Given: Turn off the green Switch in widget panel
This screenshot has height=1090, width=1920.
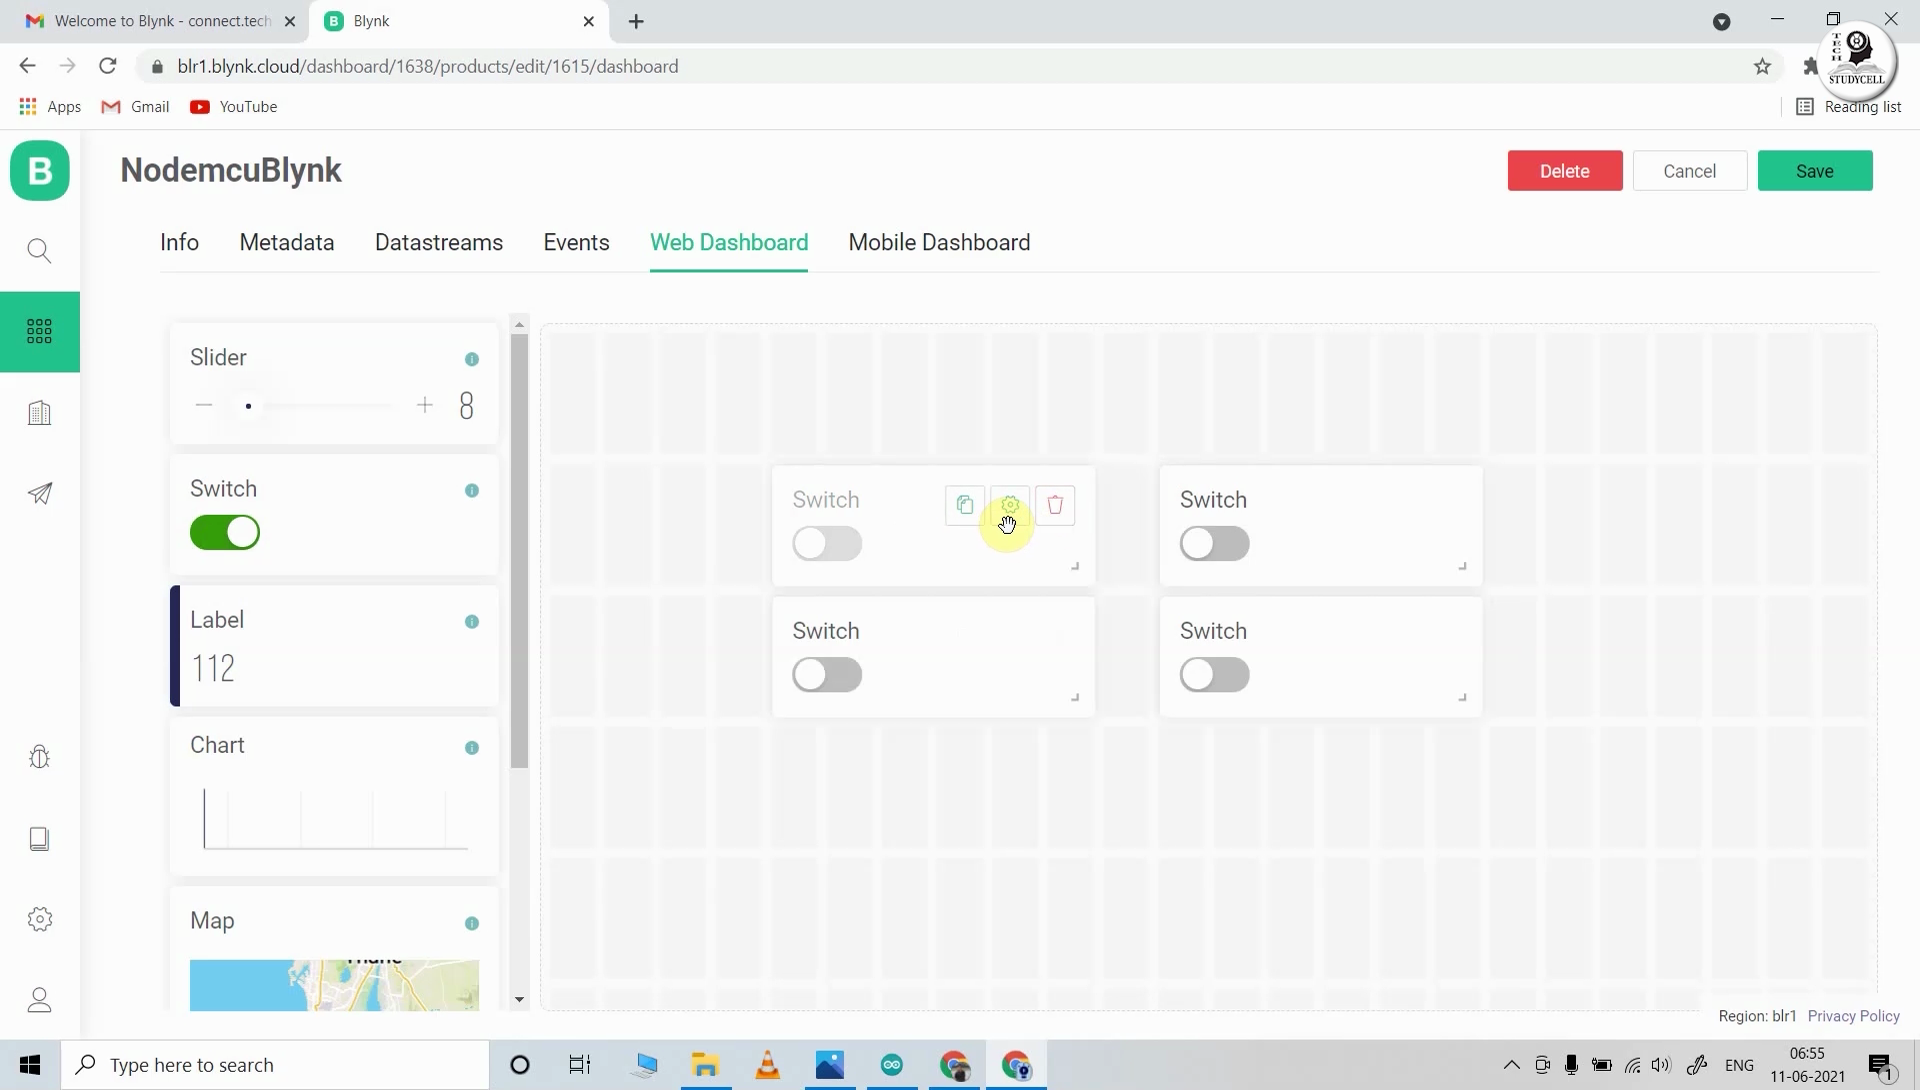Looking at the screenshot, I should pos(224,532).
